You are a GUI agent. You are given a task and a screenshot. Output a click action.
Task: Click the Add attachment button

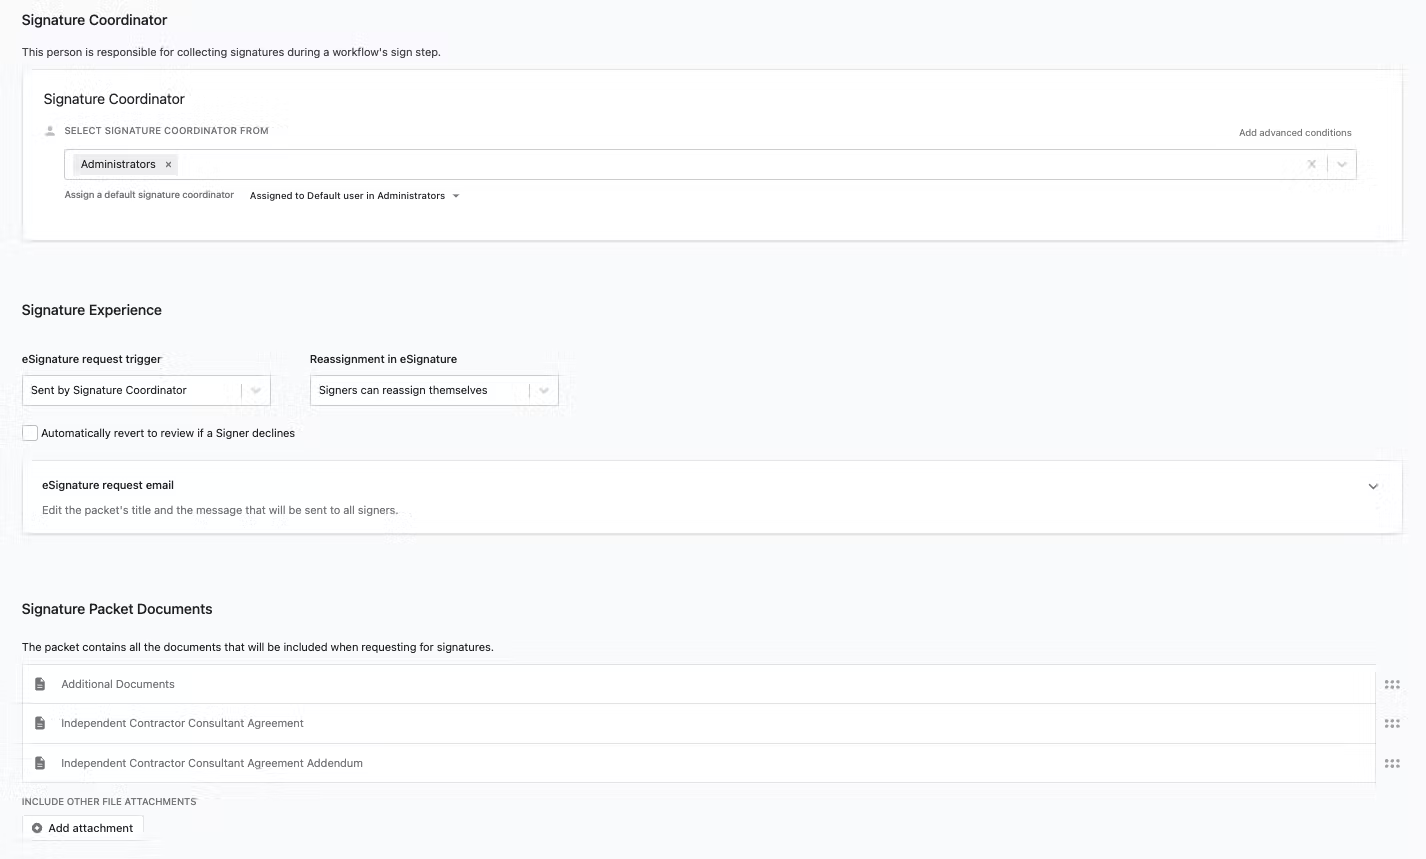click(83, 827)
